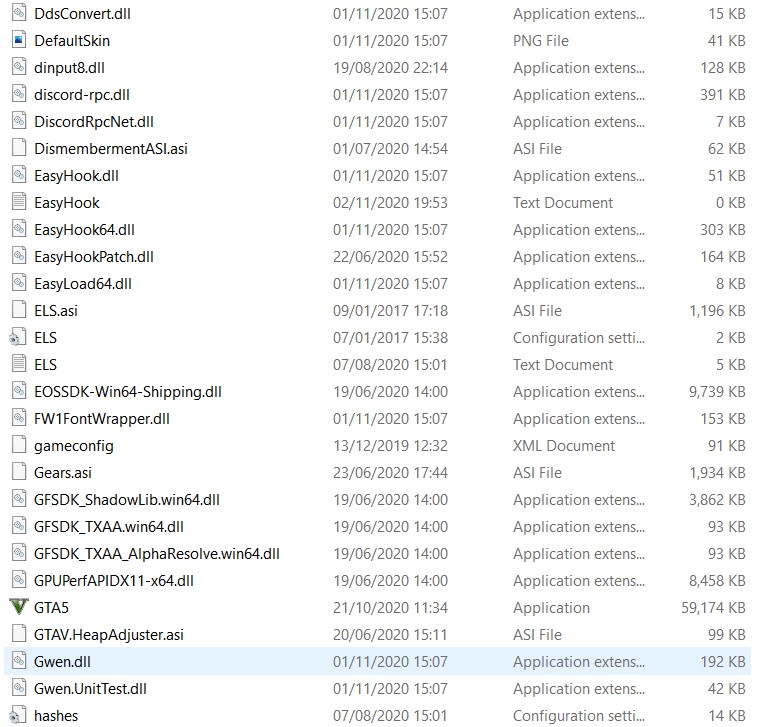Viewport: 757px width, 727px height.
Task: Click the GPUPerfAPIDX11-x64.dll file icon
Action: tap(19, 580)
